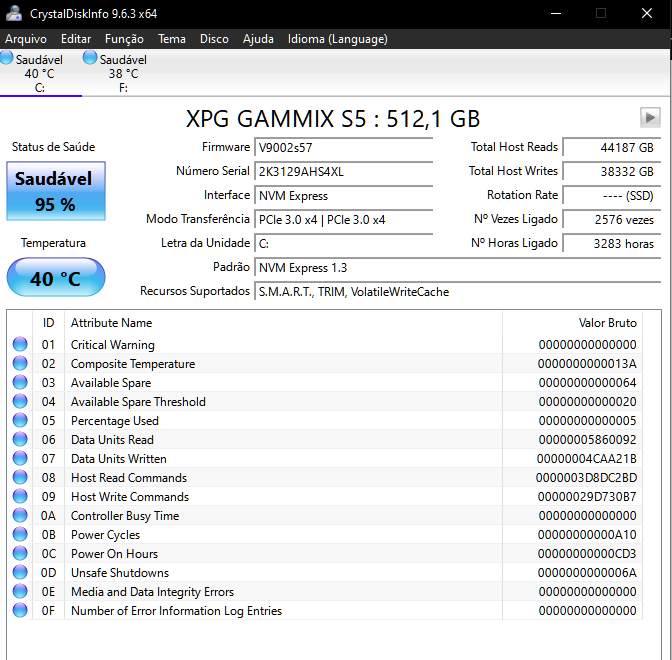
Task: Click the status icon of Percentage Used row
Action: tap(20, 420)
